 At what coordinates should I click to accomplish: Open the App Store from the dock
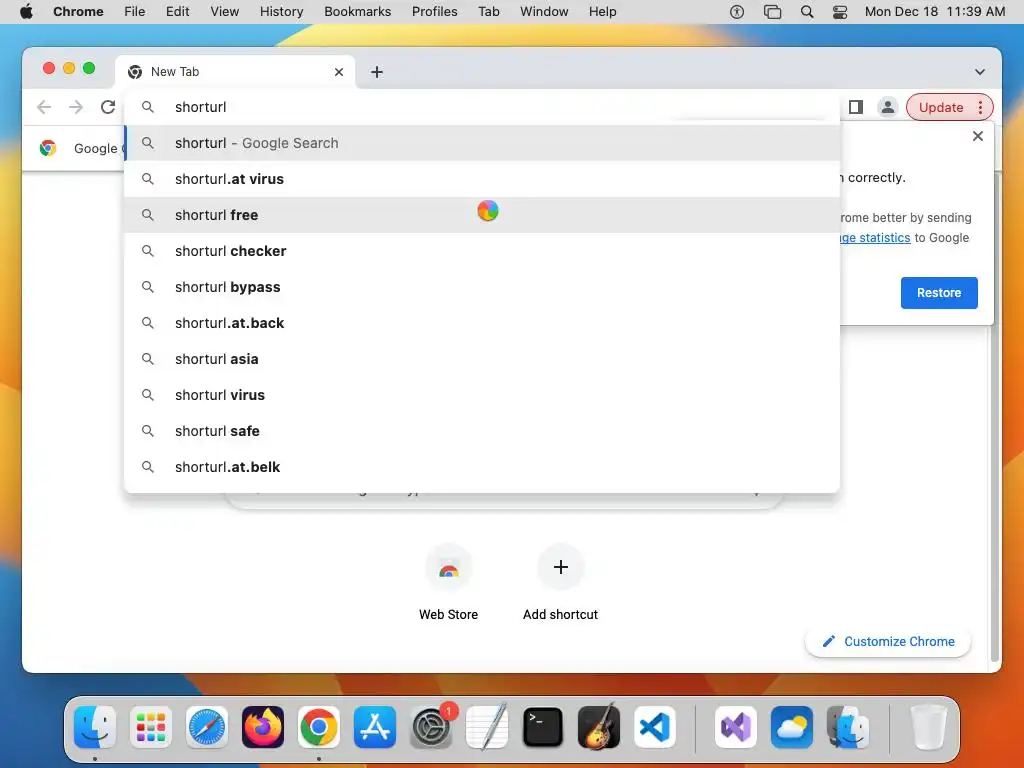[x=375, y=727]
